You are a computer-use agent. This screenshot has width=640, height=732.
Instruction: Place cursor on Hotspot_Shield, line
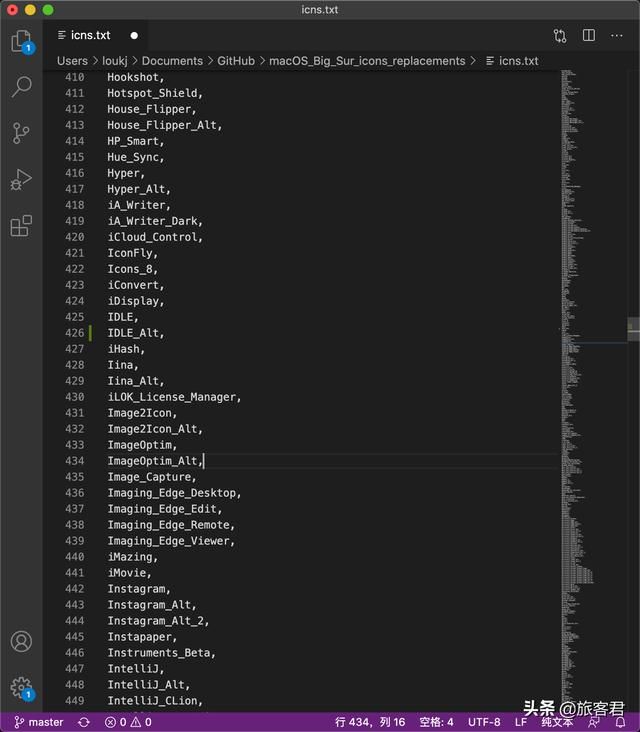click(155, 93)
